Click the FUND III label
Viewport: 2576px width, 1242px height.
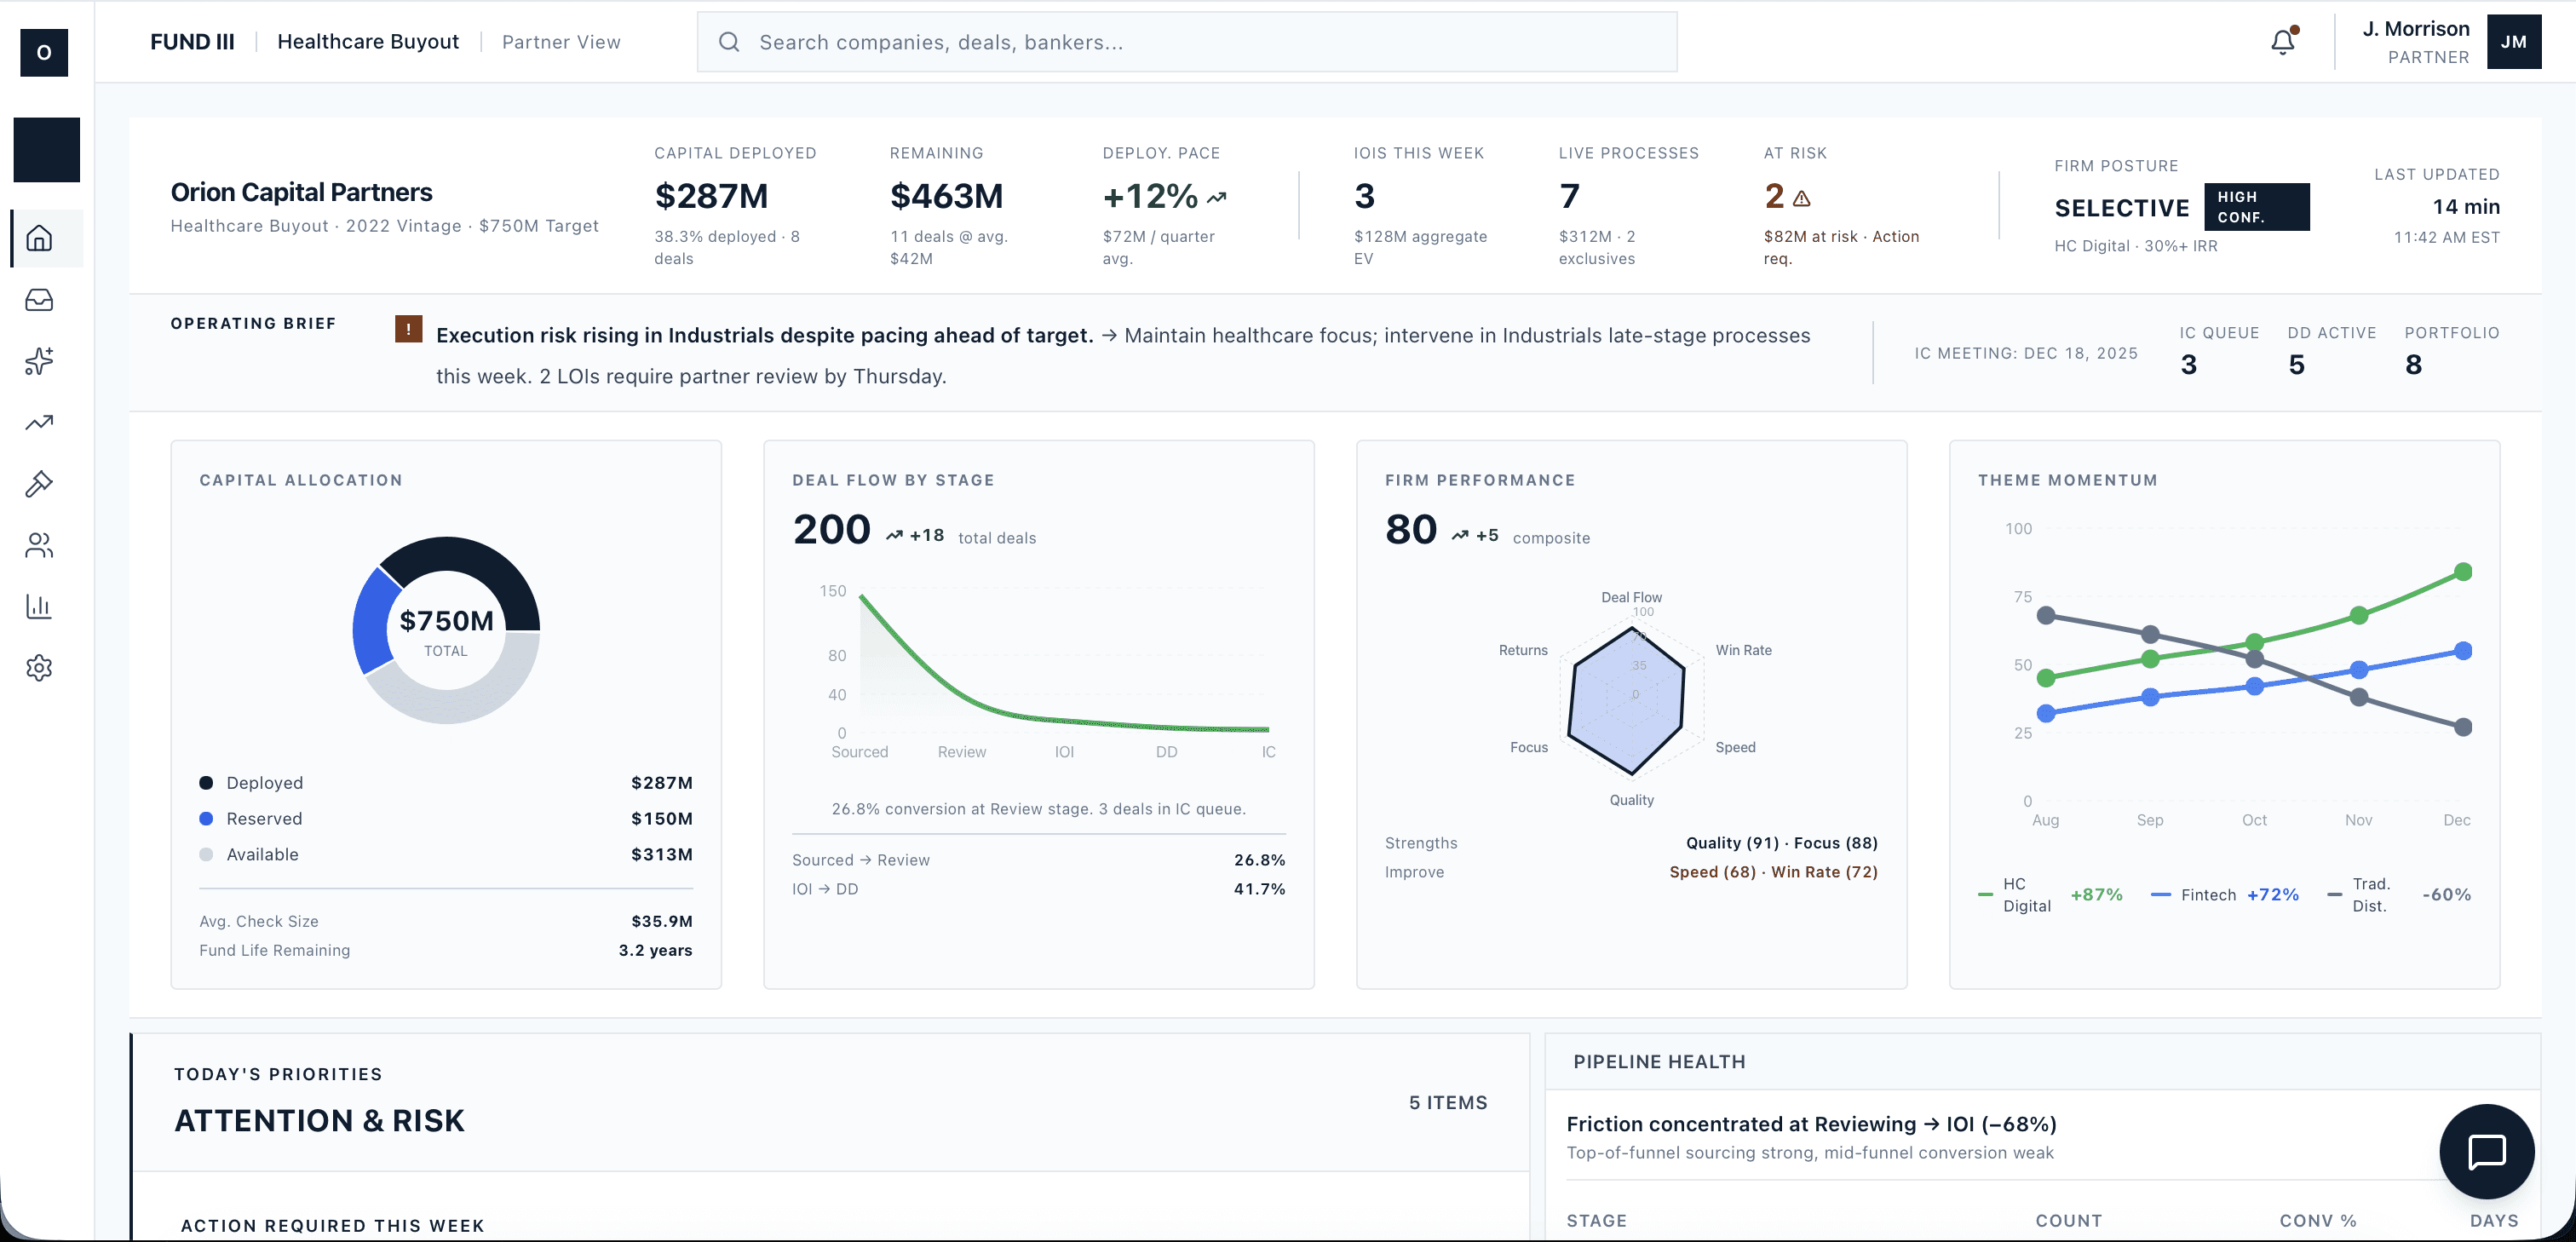(x=192, y=42)
